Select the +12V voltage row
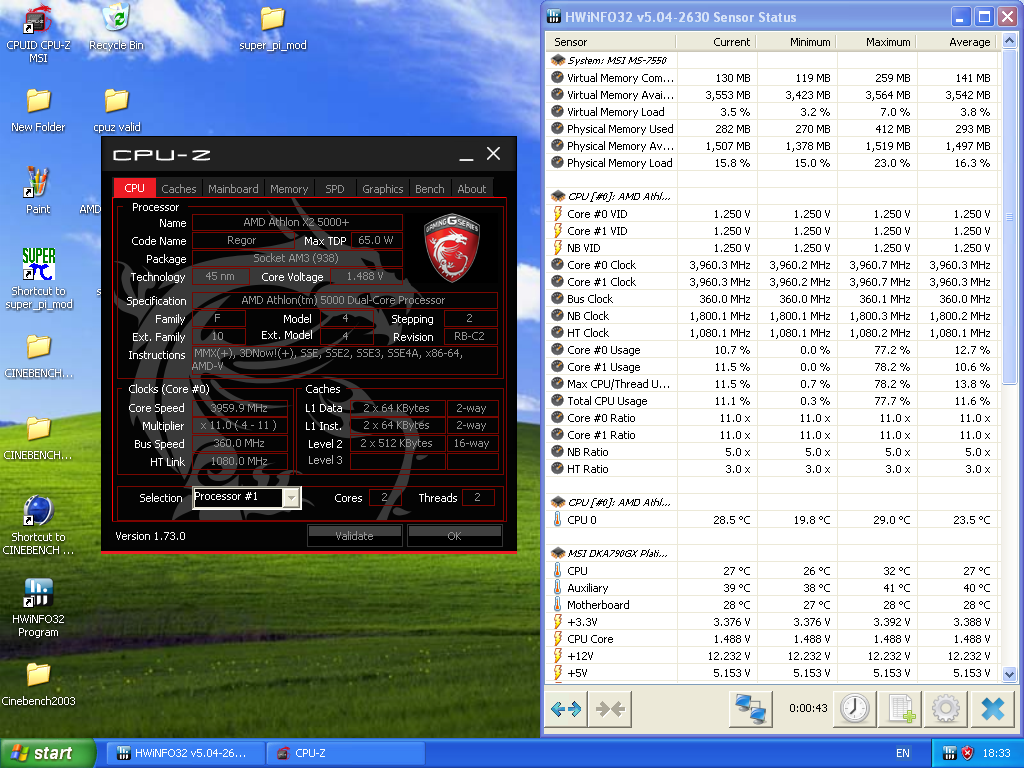 click(x=773, y=656)
